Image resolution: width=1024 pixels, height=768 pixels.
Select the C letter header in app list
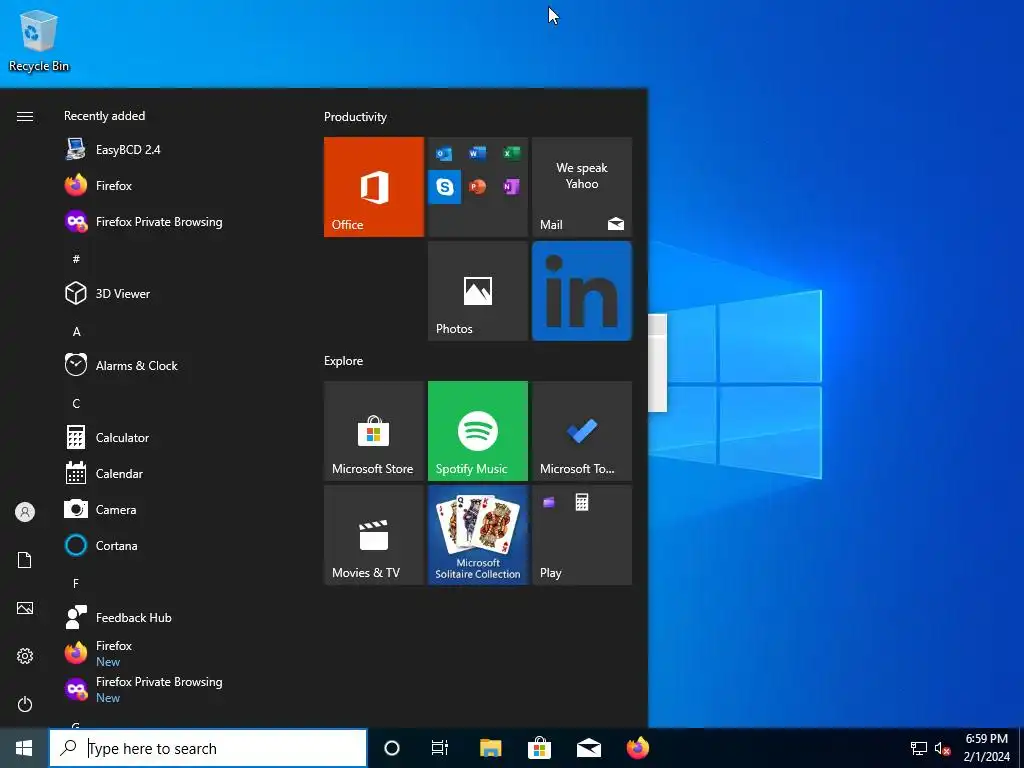(76, 404)
